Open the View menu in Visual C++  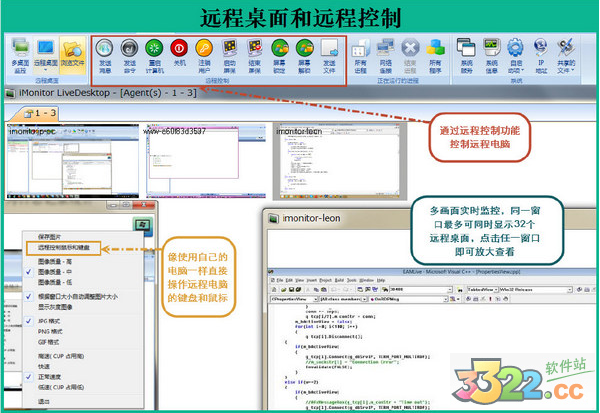(x=301, y=280)
